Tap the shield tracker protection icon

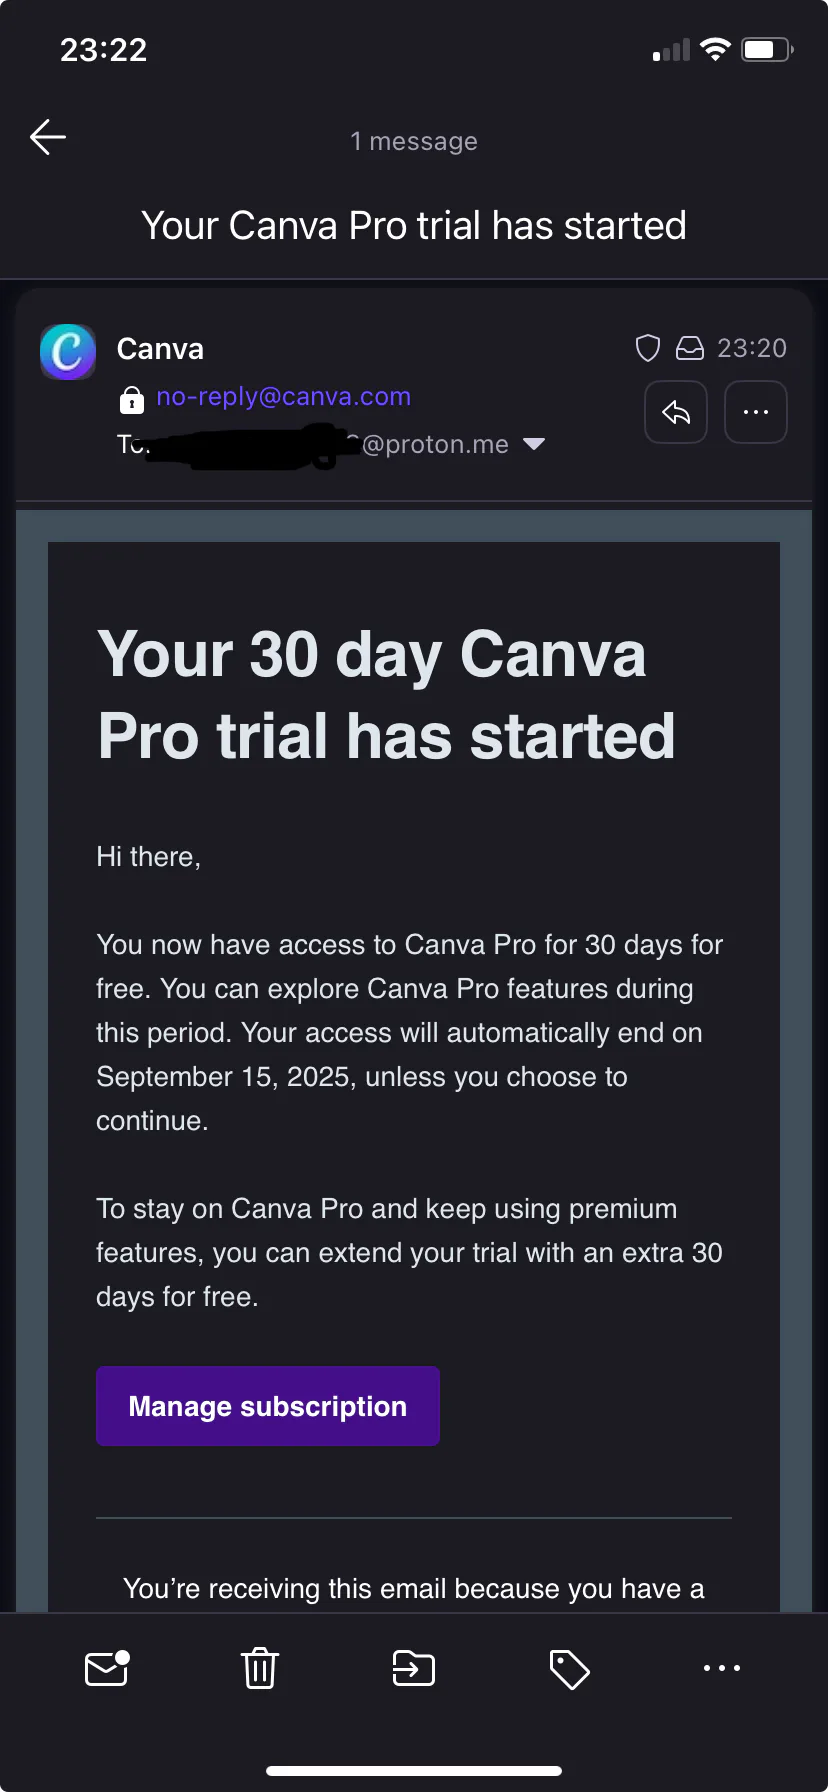(648, 348)
